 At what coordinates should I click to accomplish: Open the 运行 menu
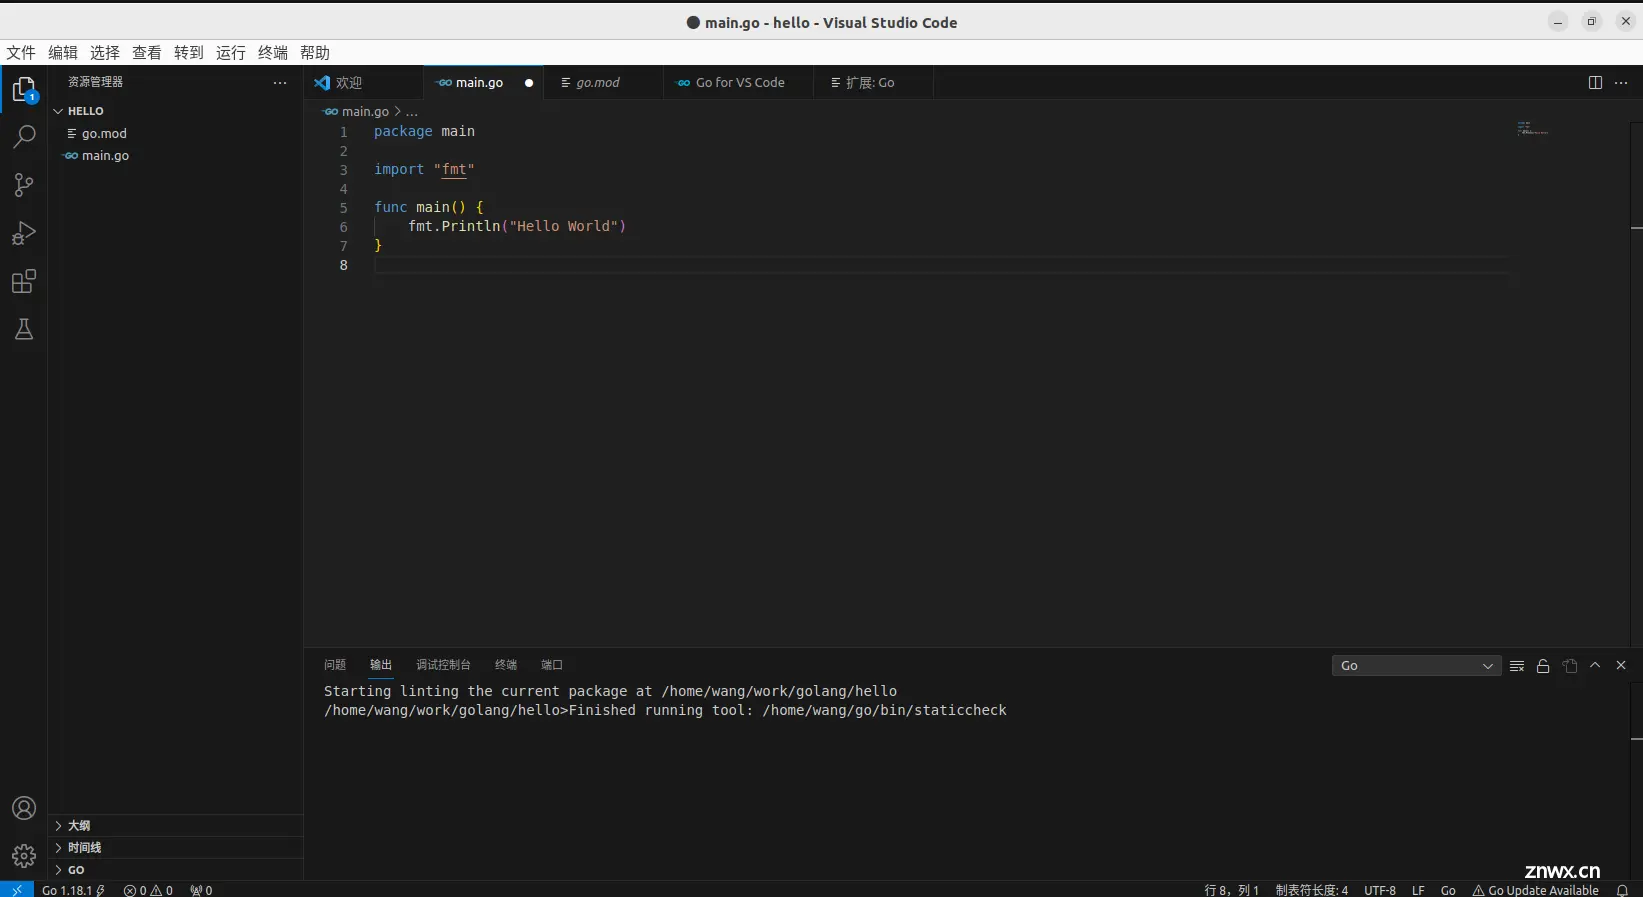tap(231, 53)
